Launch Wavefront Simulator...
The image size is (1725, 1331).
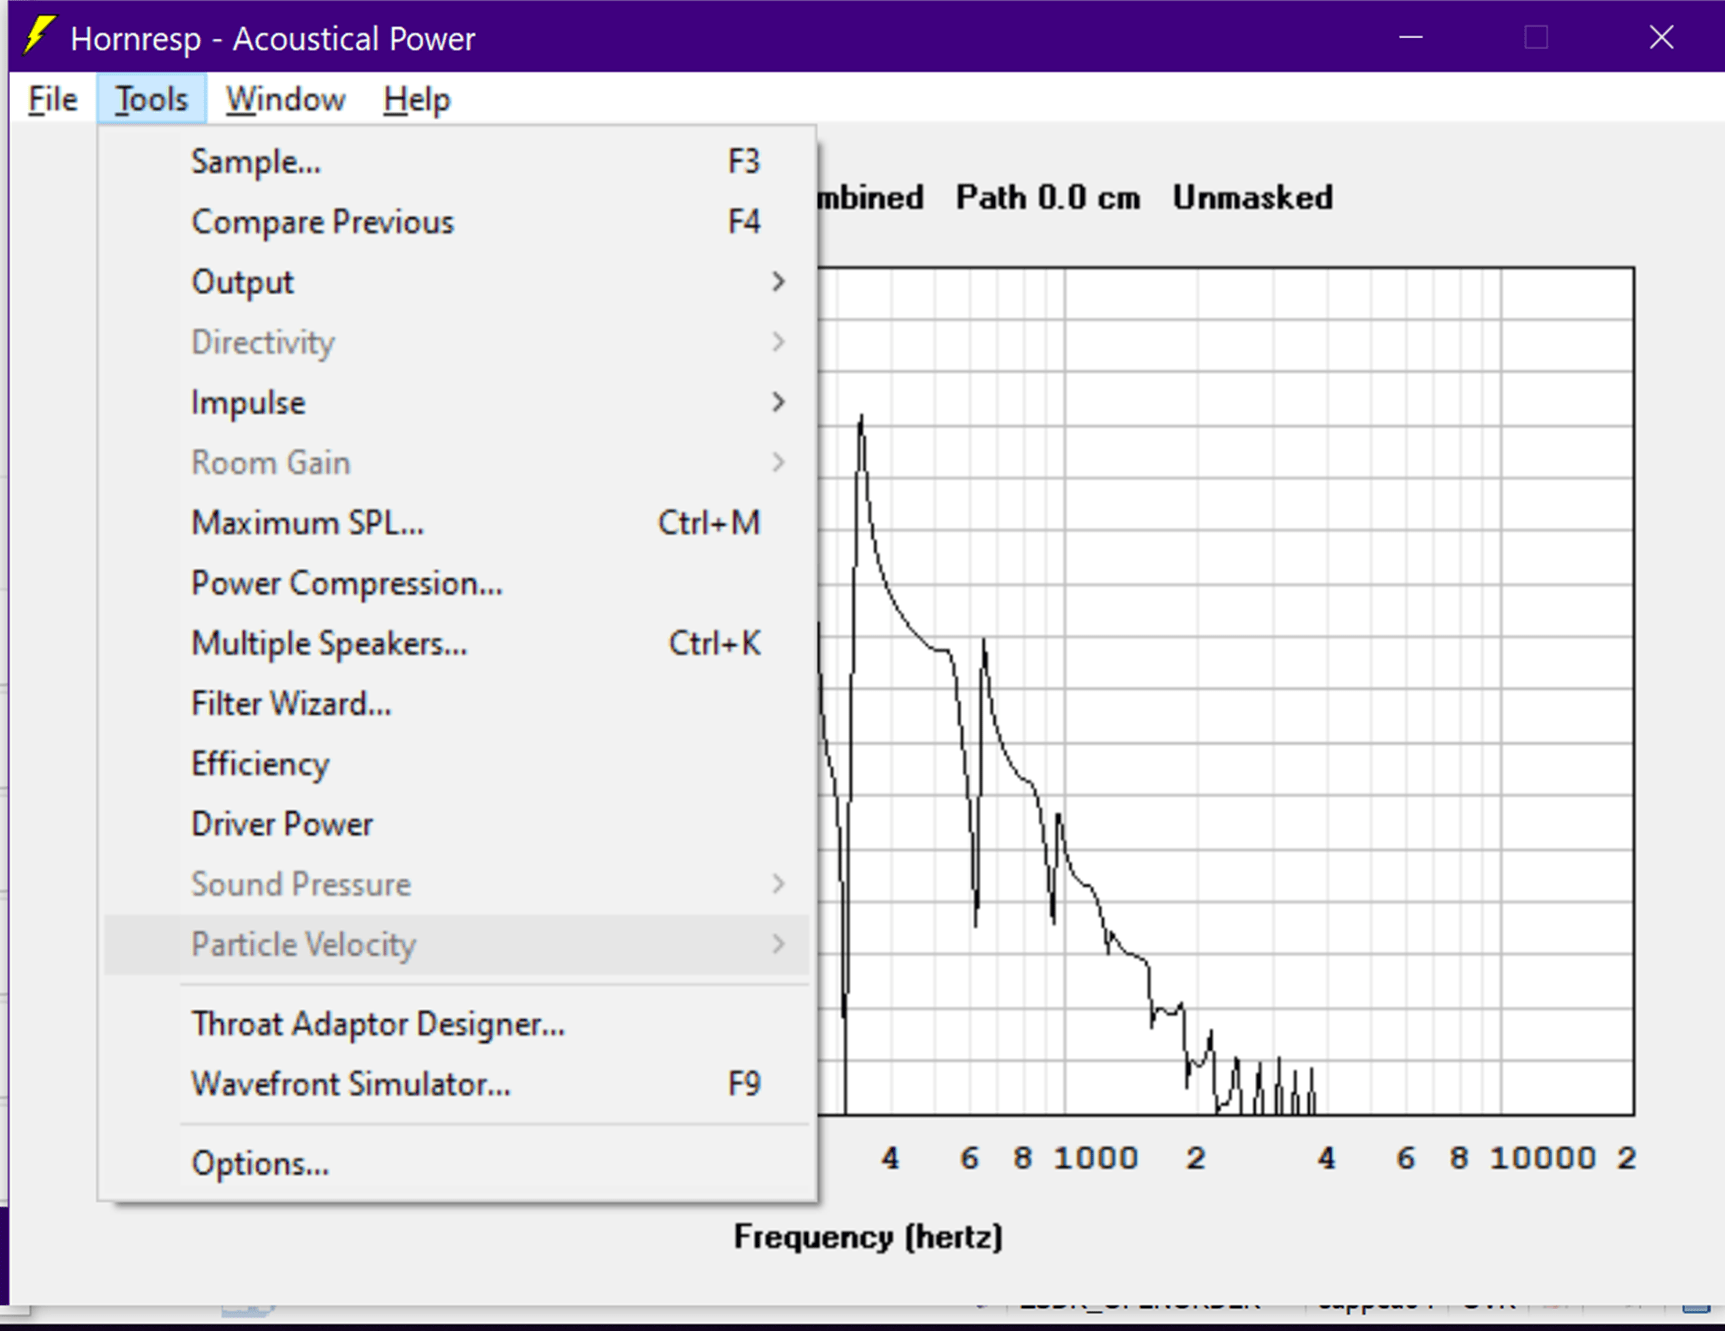tap(457, 1085)
